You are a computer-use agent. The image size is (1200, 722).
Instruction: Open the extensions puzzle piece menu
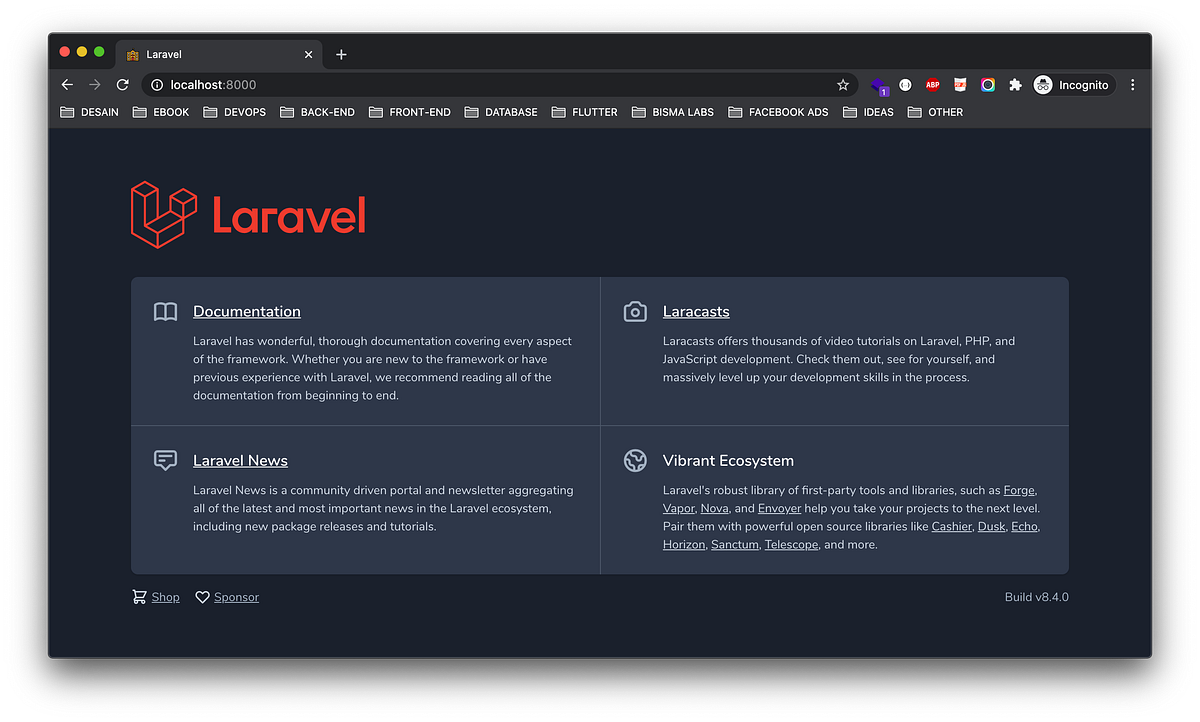pos(1015,85)
